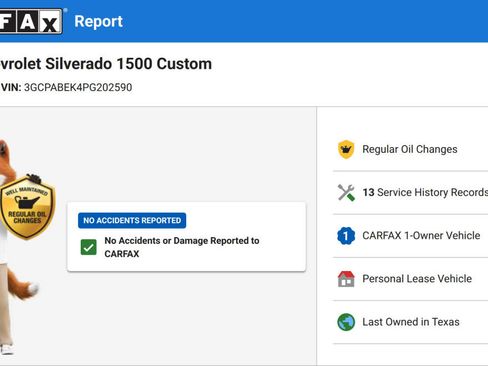Open the Regular Oil Changes row
This screenshot has width=488, height=366.
point(410,149)
